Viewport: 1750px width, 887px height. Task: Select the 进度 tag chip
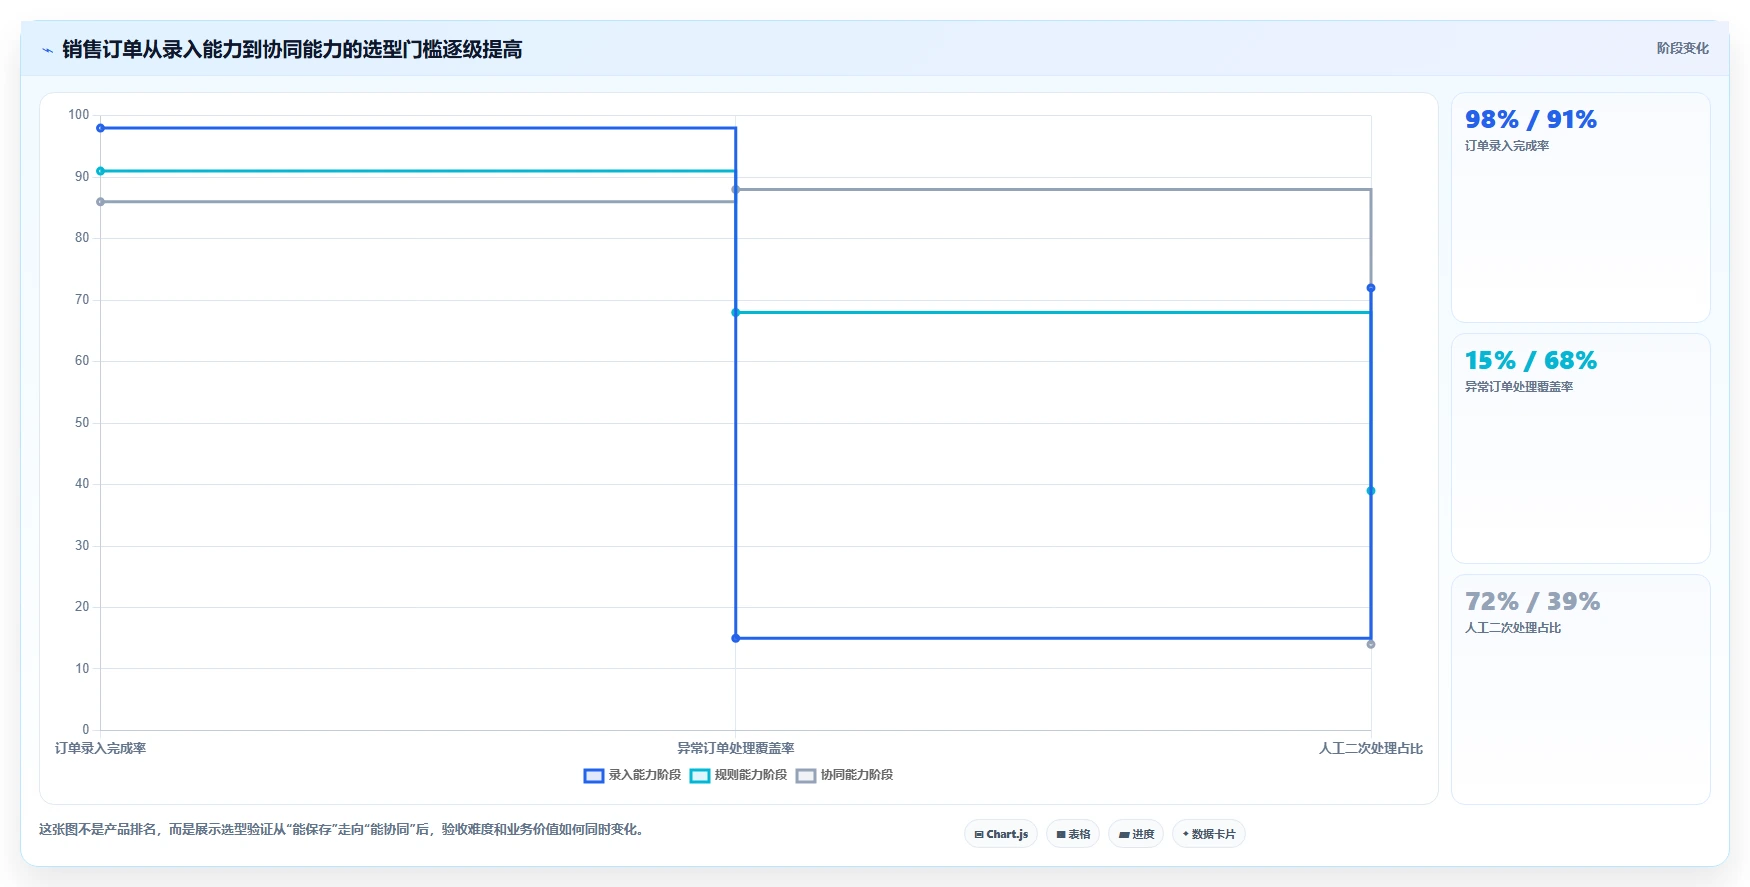(x=1136, y=834)
